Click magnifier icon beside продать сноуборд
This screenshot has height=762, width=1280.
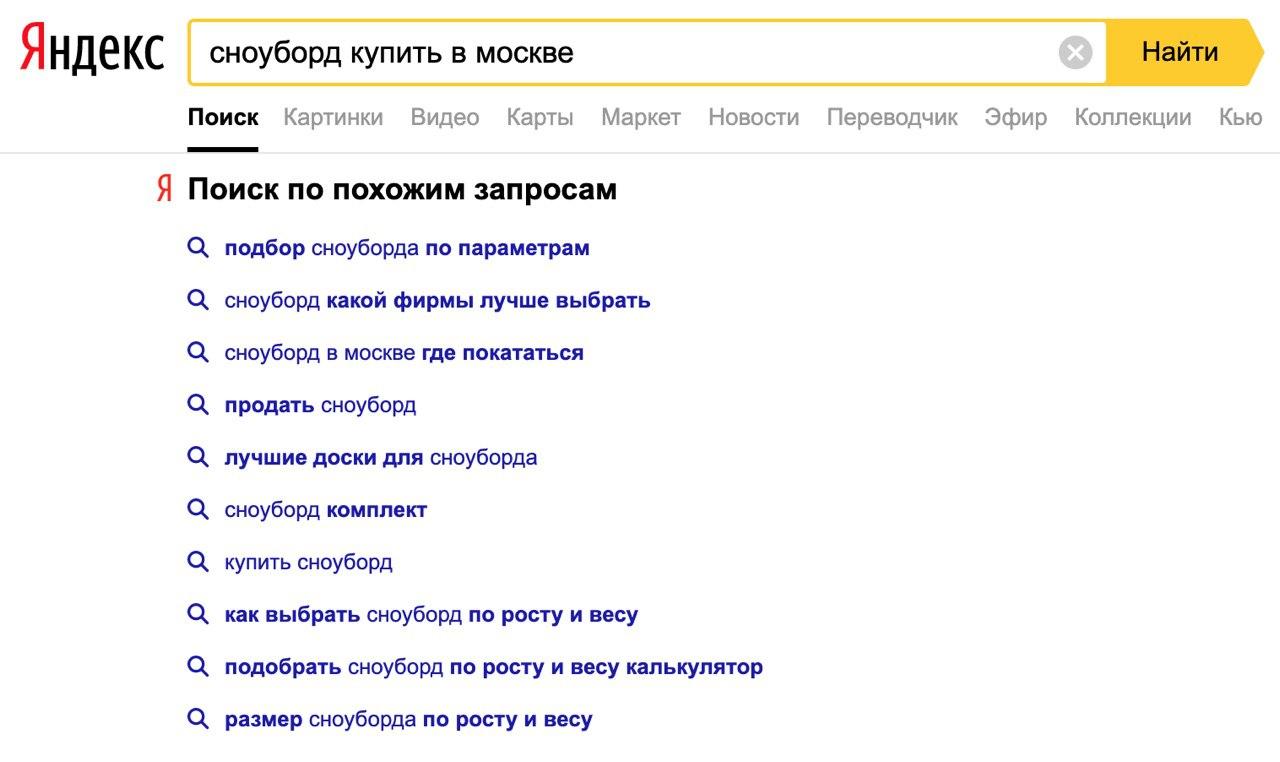[x=198, y=404]
